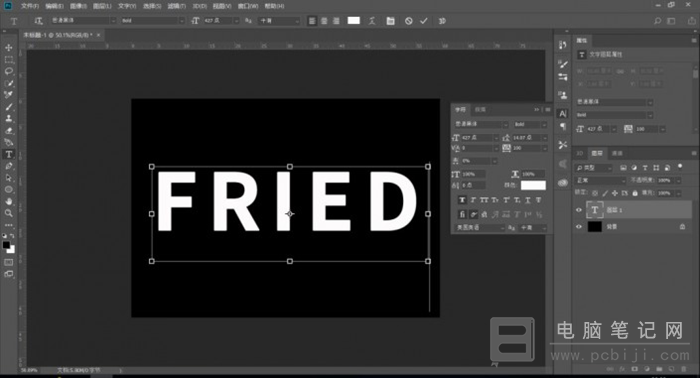Right align text in options bar
This screenshot has height=378, width=700.
coord(336,21)
